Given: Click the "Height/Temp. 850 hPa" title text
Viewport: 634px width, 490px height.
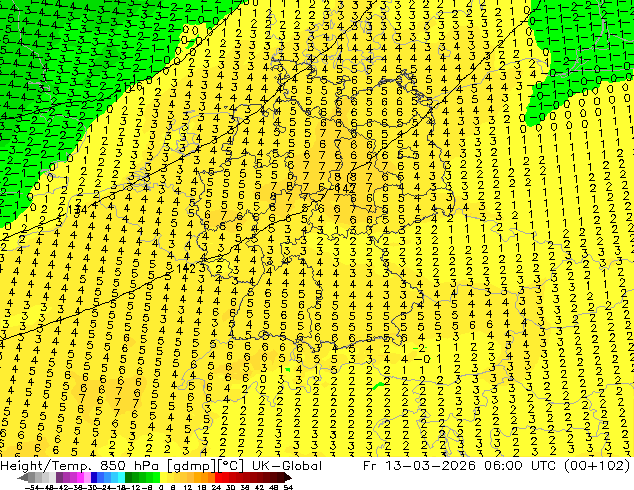Looking at the screenshot, I should pyautogui.click(x=79, y=466).
